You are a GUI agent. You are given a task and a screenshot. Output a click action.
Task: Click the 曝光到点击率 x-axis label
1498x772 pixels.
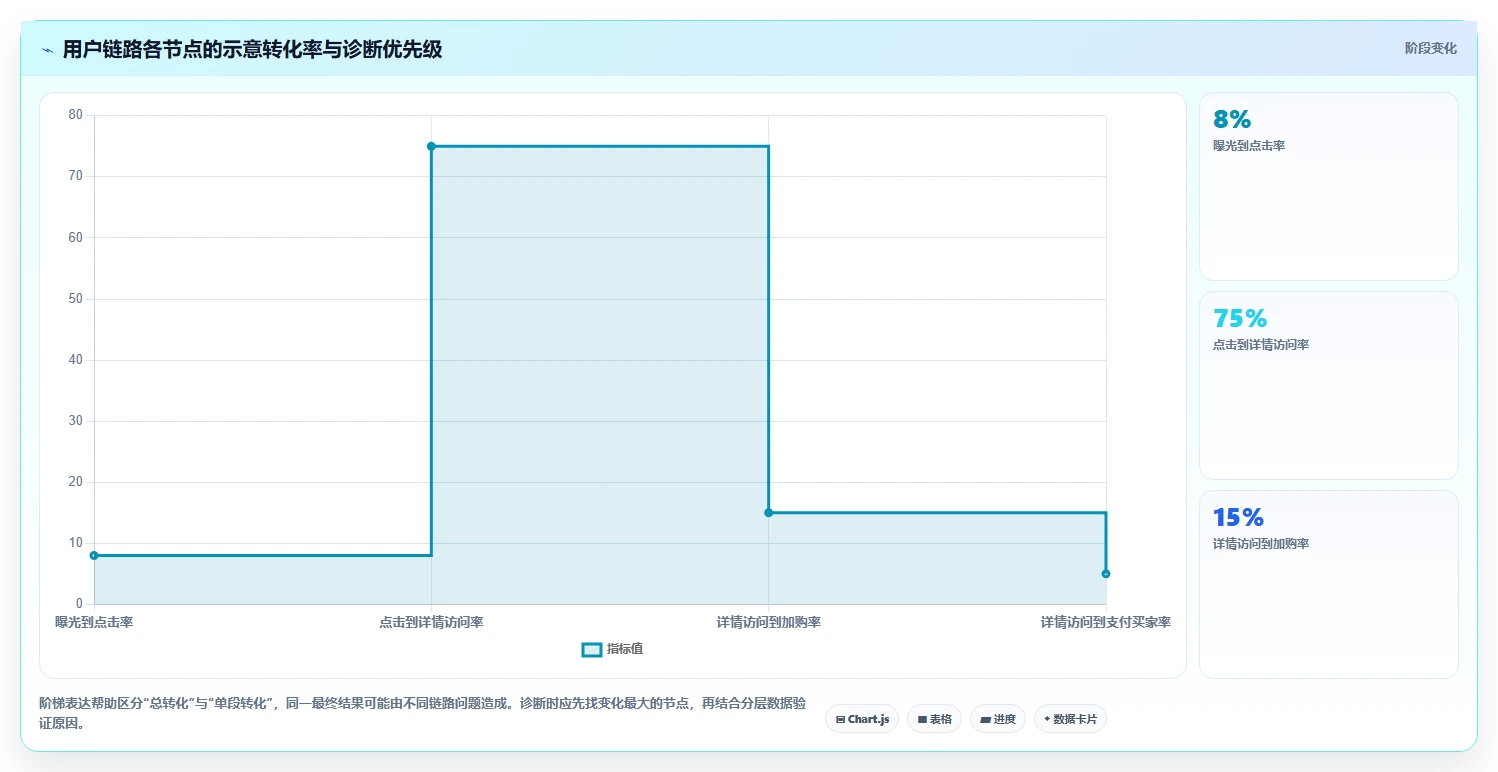click(x=94, y=622)
